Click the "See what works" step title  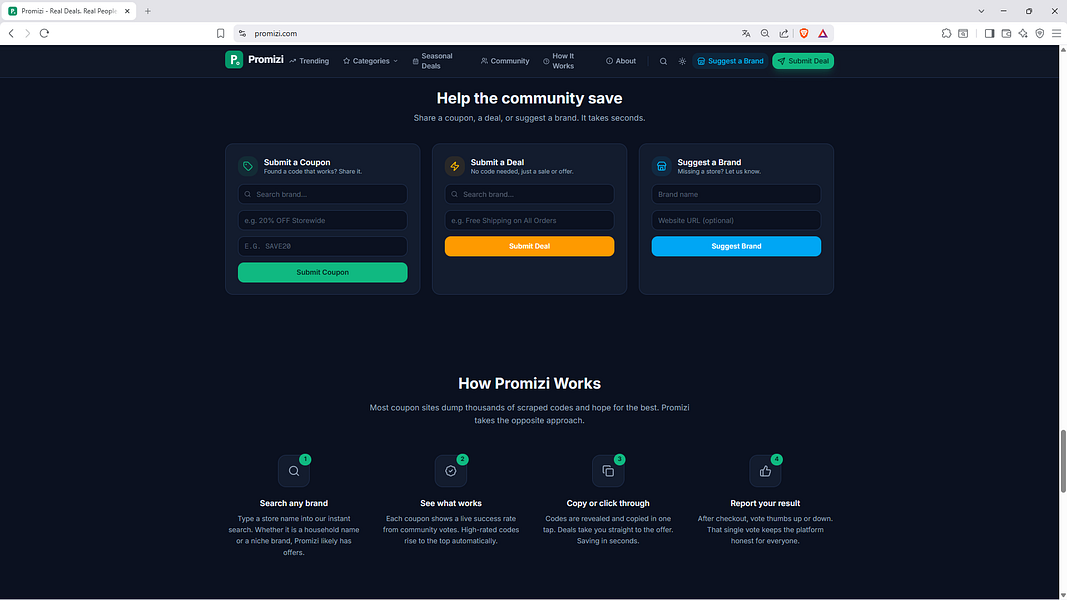tap(450, 503)
